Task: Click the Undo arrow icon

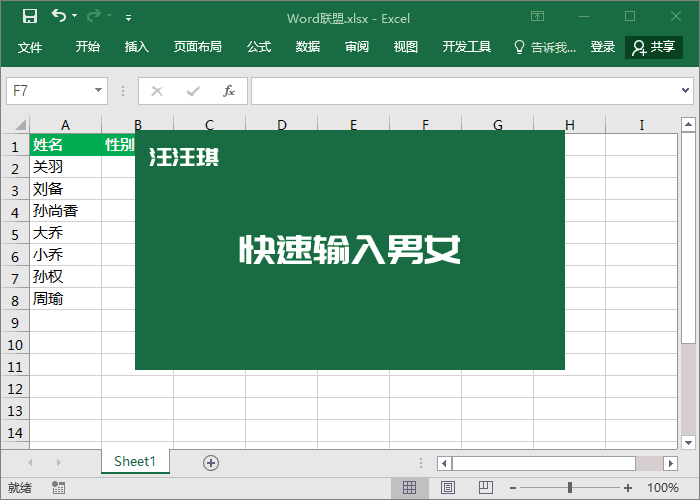Action: point(58,16)
